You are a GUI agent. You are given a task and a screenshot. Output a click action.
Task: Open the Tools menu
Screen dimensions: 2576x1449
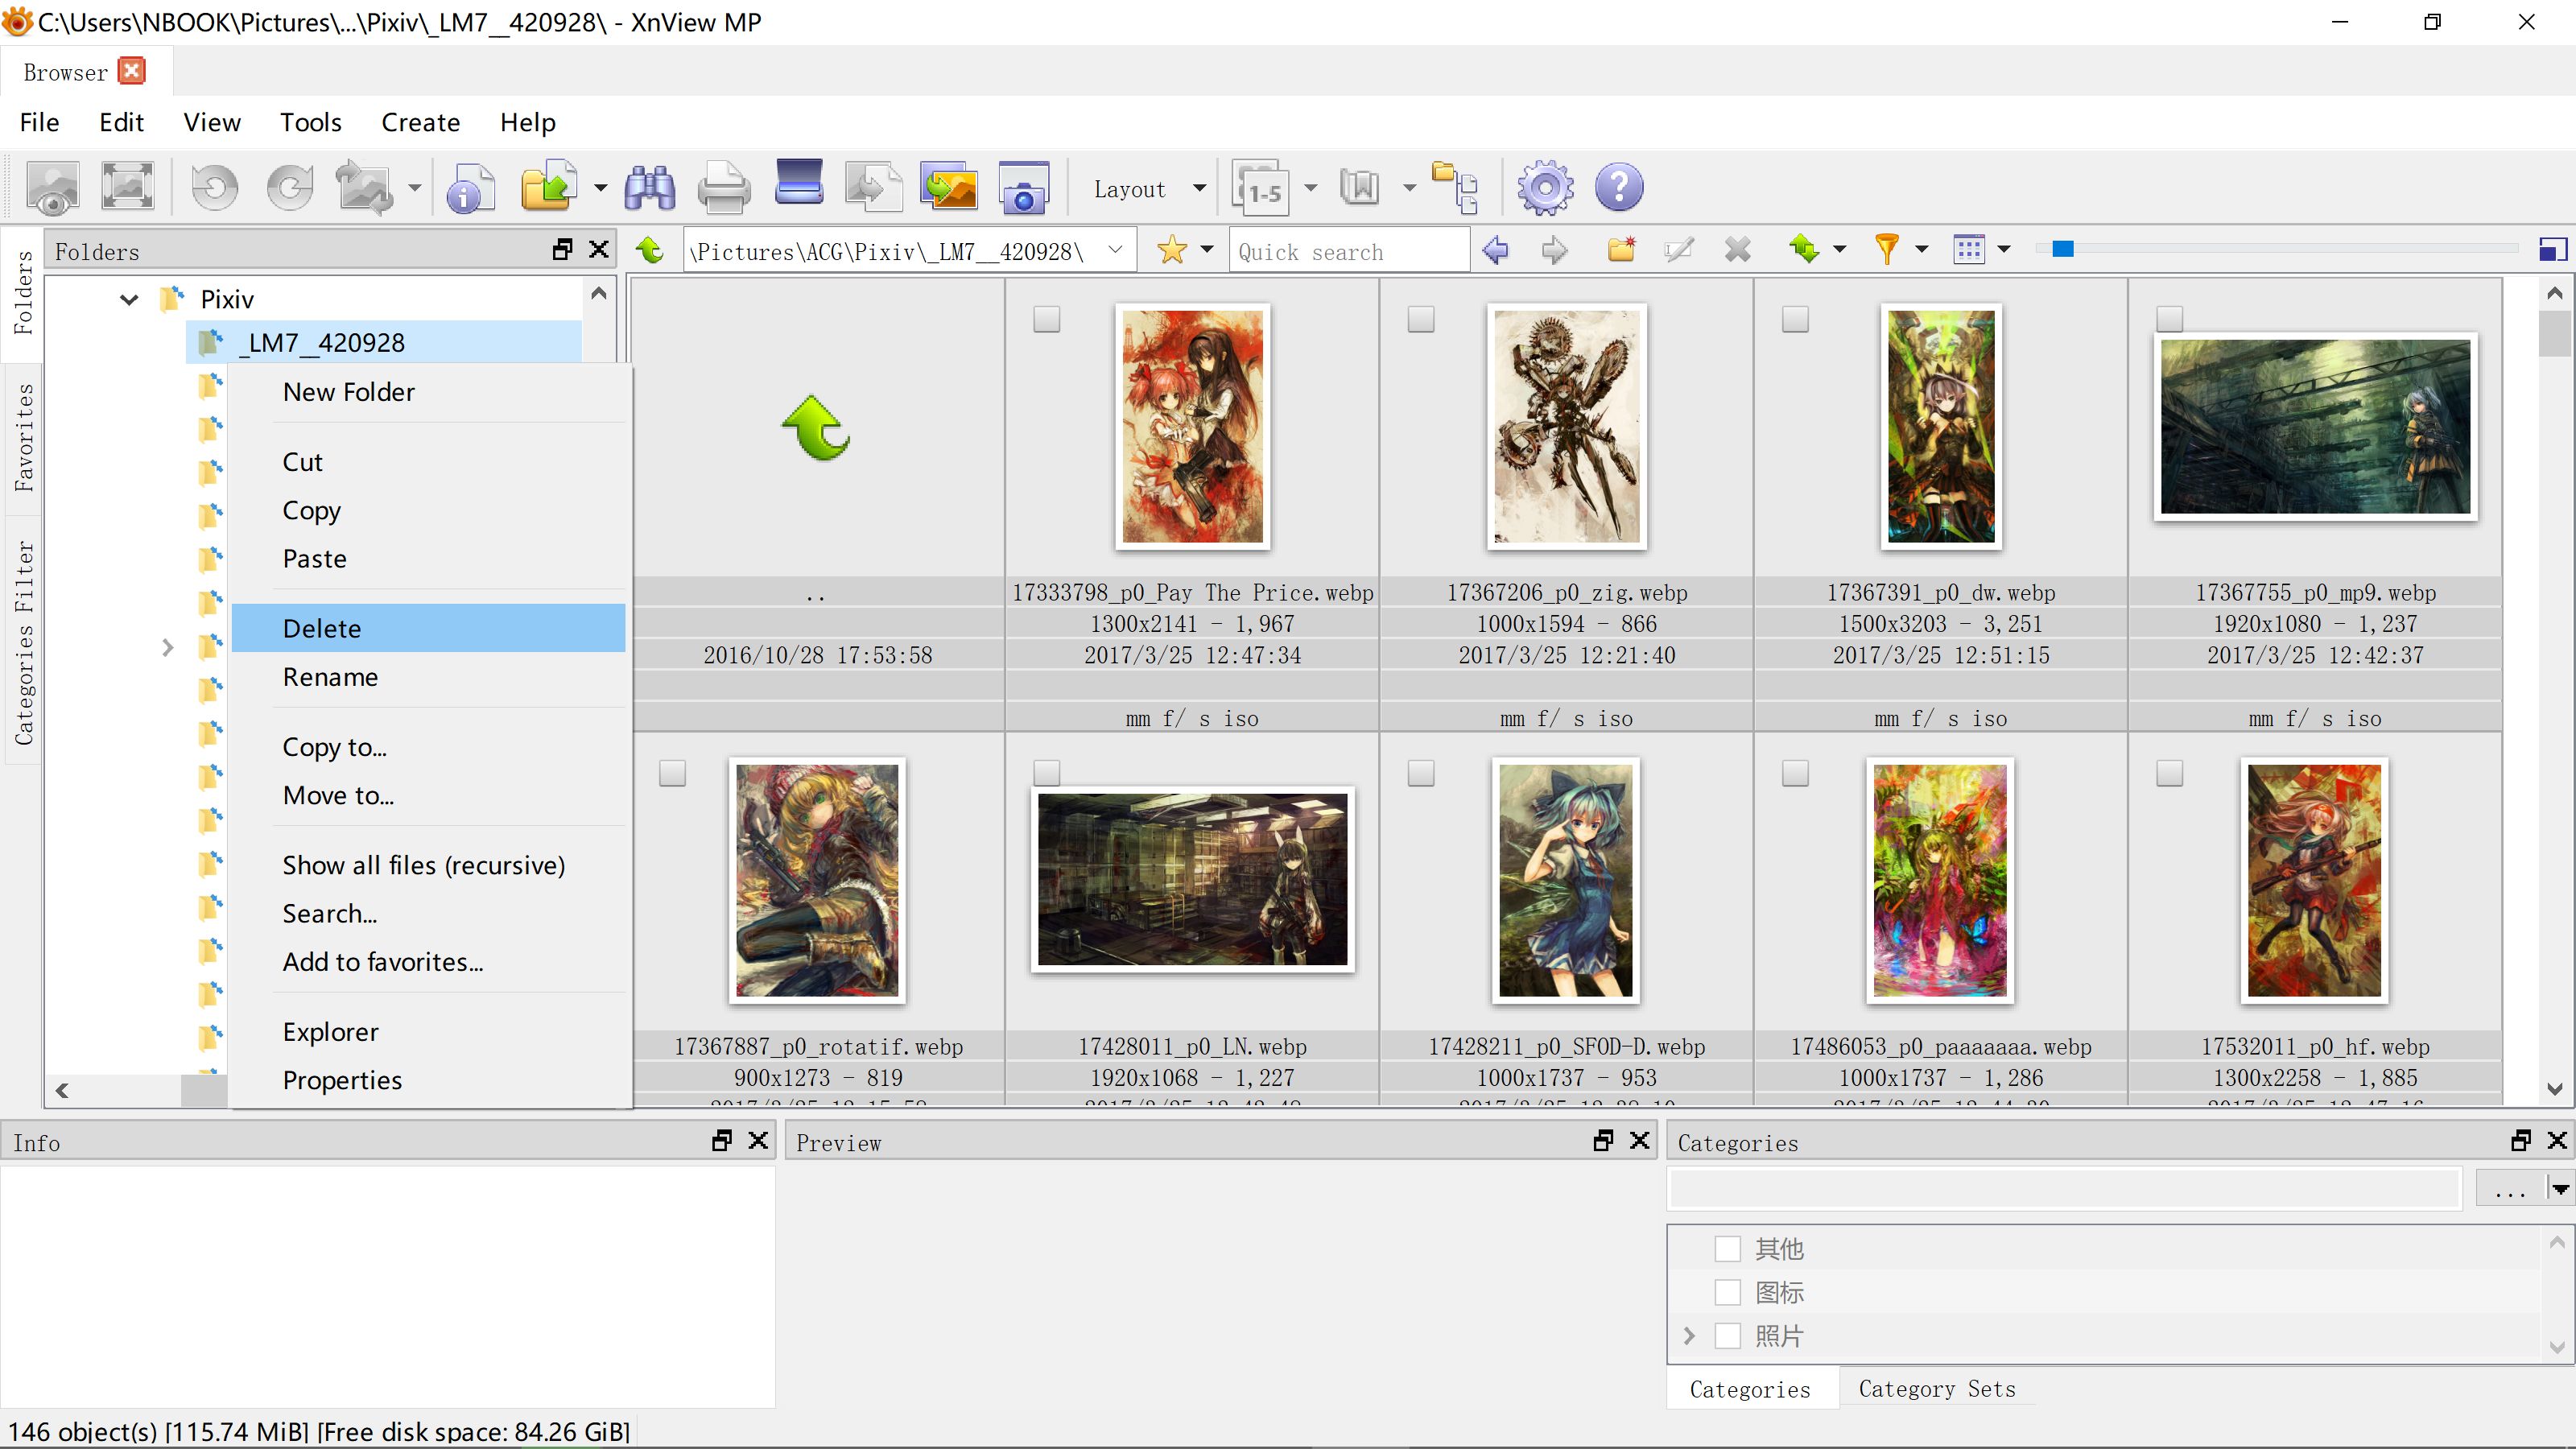coord(310,122)
